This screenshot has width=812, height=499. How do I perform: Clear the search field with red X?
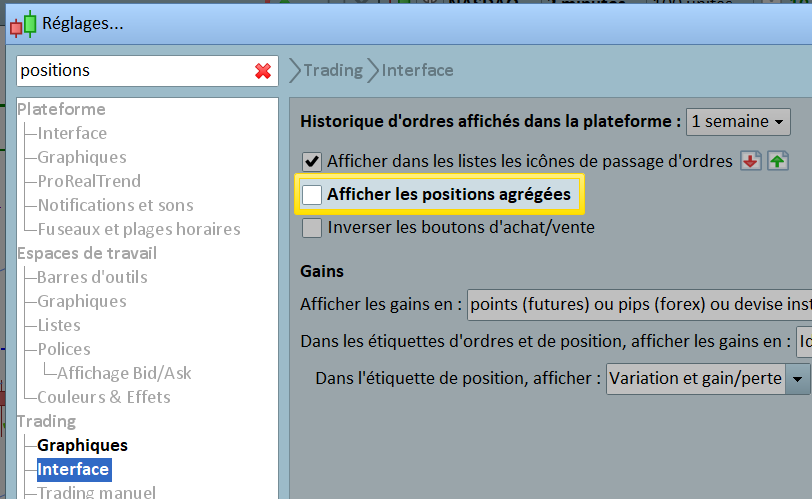pos(263,71)
